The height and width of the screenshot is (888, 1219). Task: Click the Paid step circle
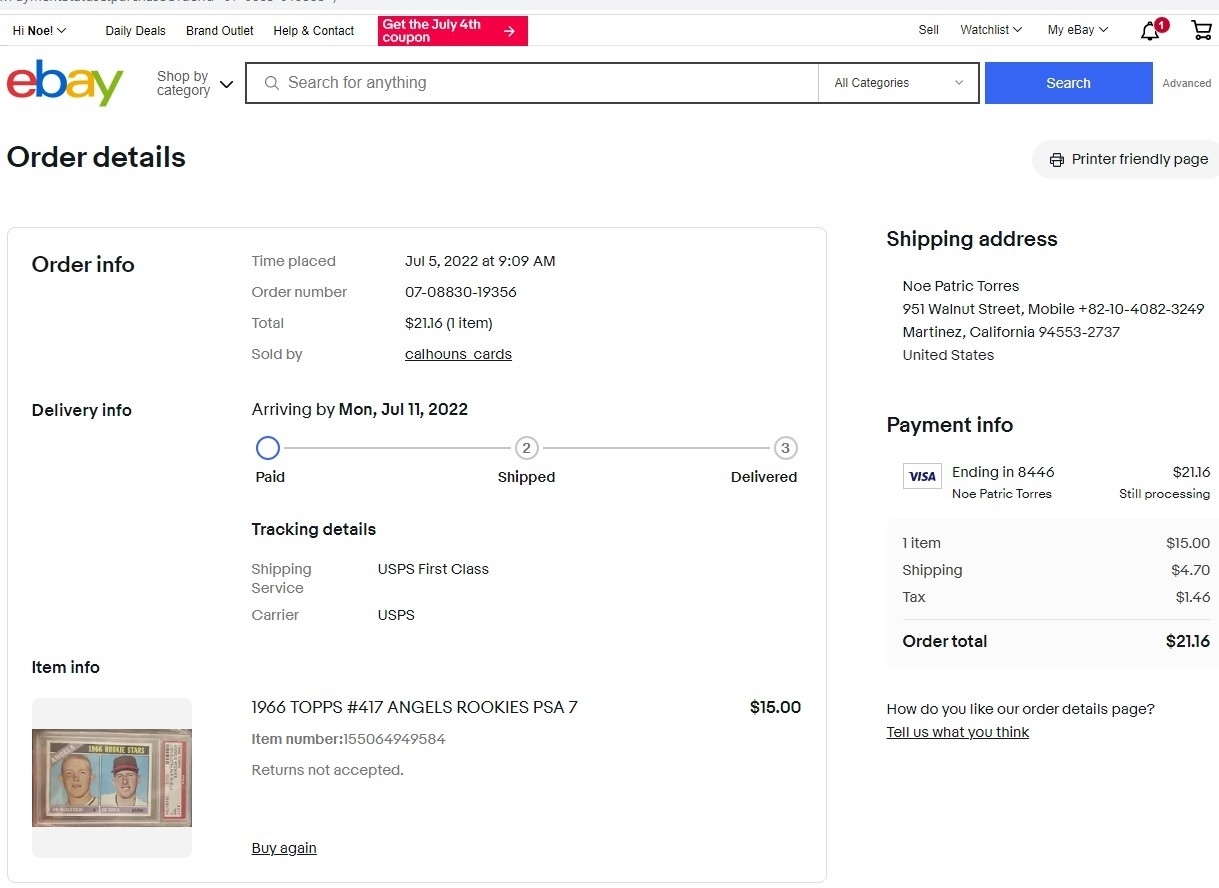268,447
